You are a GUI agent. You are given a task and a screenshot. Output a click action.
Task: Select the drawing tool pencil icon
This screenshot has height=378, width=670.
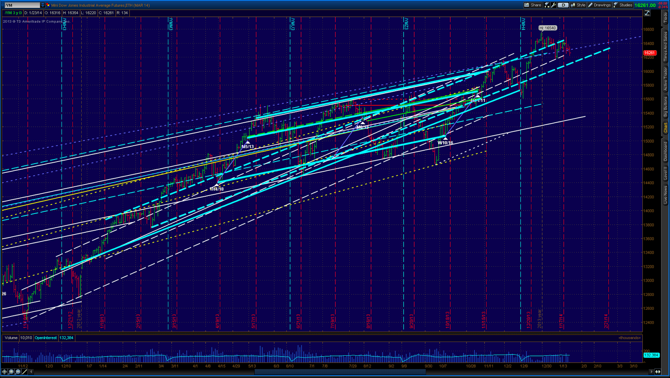[x=24, y=372]
